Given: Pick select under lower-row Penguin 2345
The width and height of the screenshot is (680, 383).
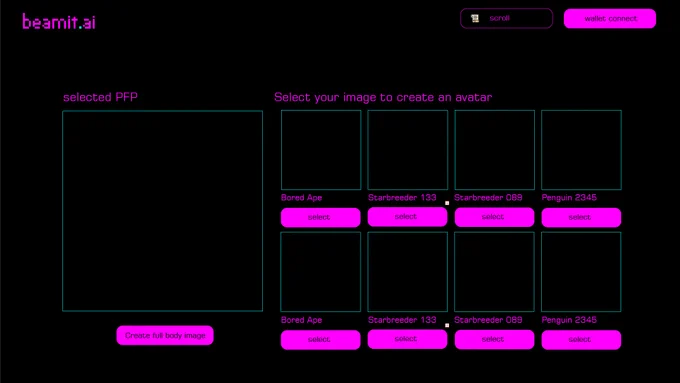Looking at the screenshot, I should coord(581,340).
